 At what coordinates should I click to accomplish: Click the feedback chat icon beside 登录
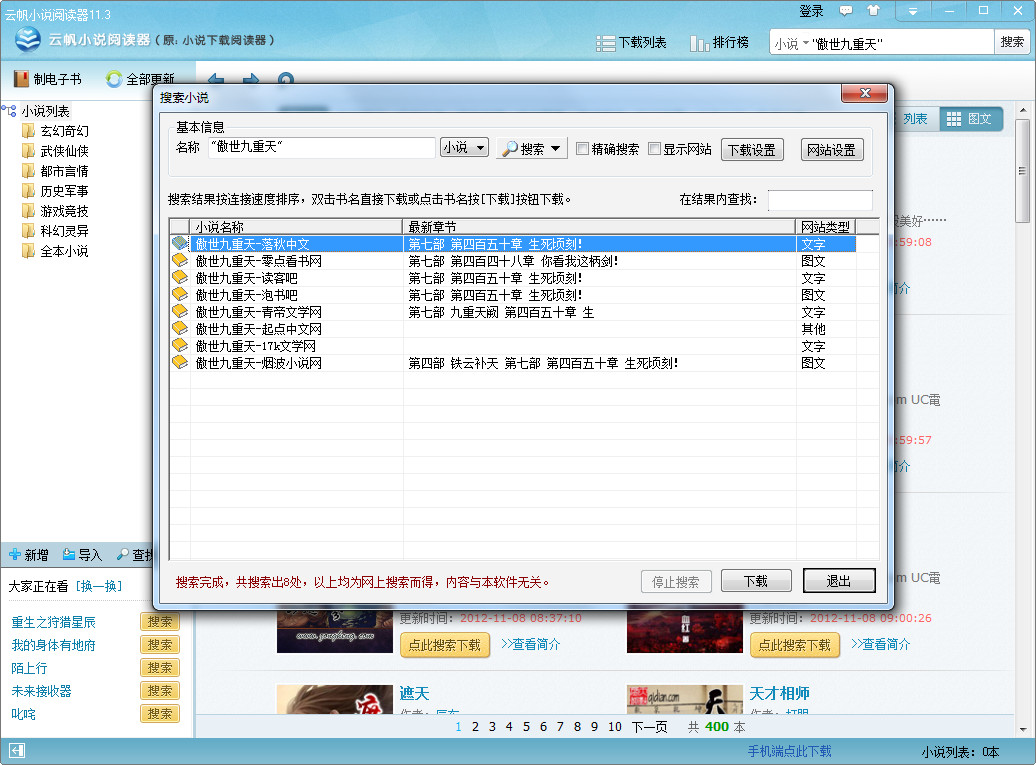(x=847, y=11)
